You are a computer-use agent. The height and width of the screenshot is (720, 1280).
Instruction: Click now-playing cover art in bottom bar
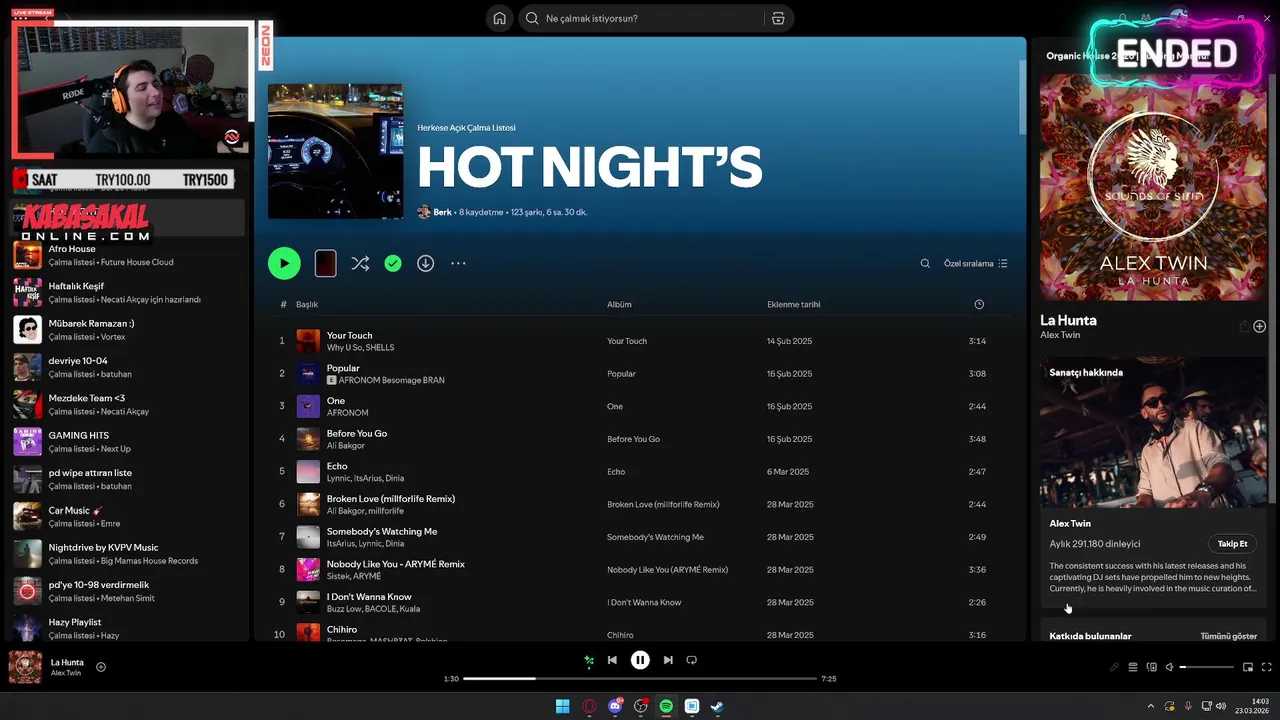25,667
